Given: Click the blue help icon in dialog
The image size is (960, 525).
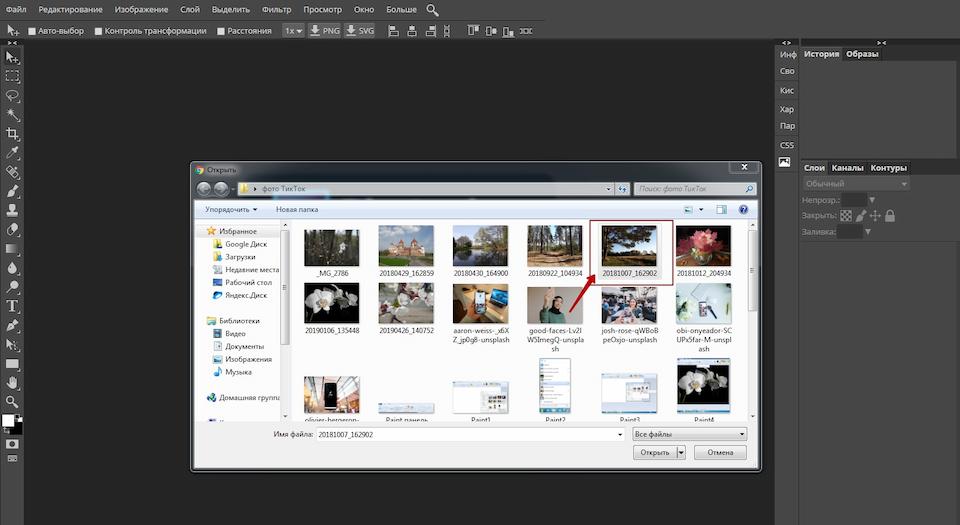Looking at the screenshot, I should (743, 209).
